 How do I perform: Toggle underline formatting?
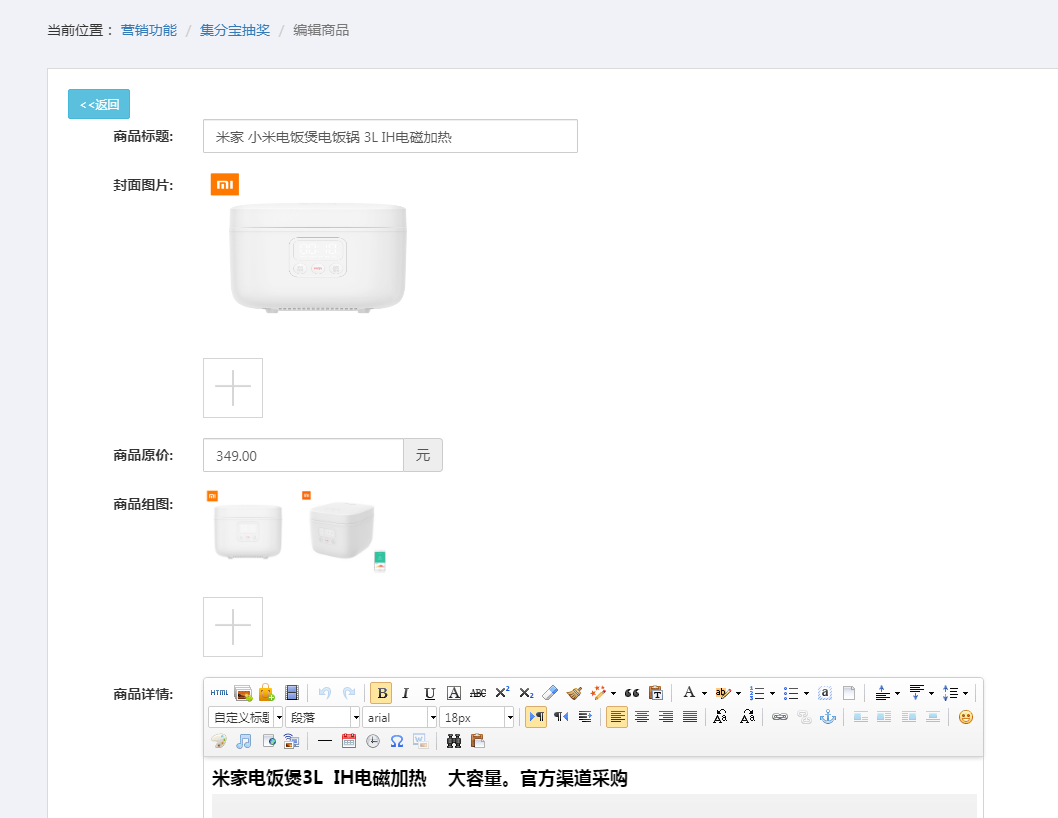430,693
